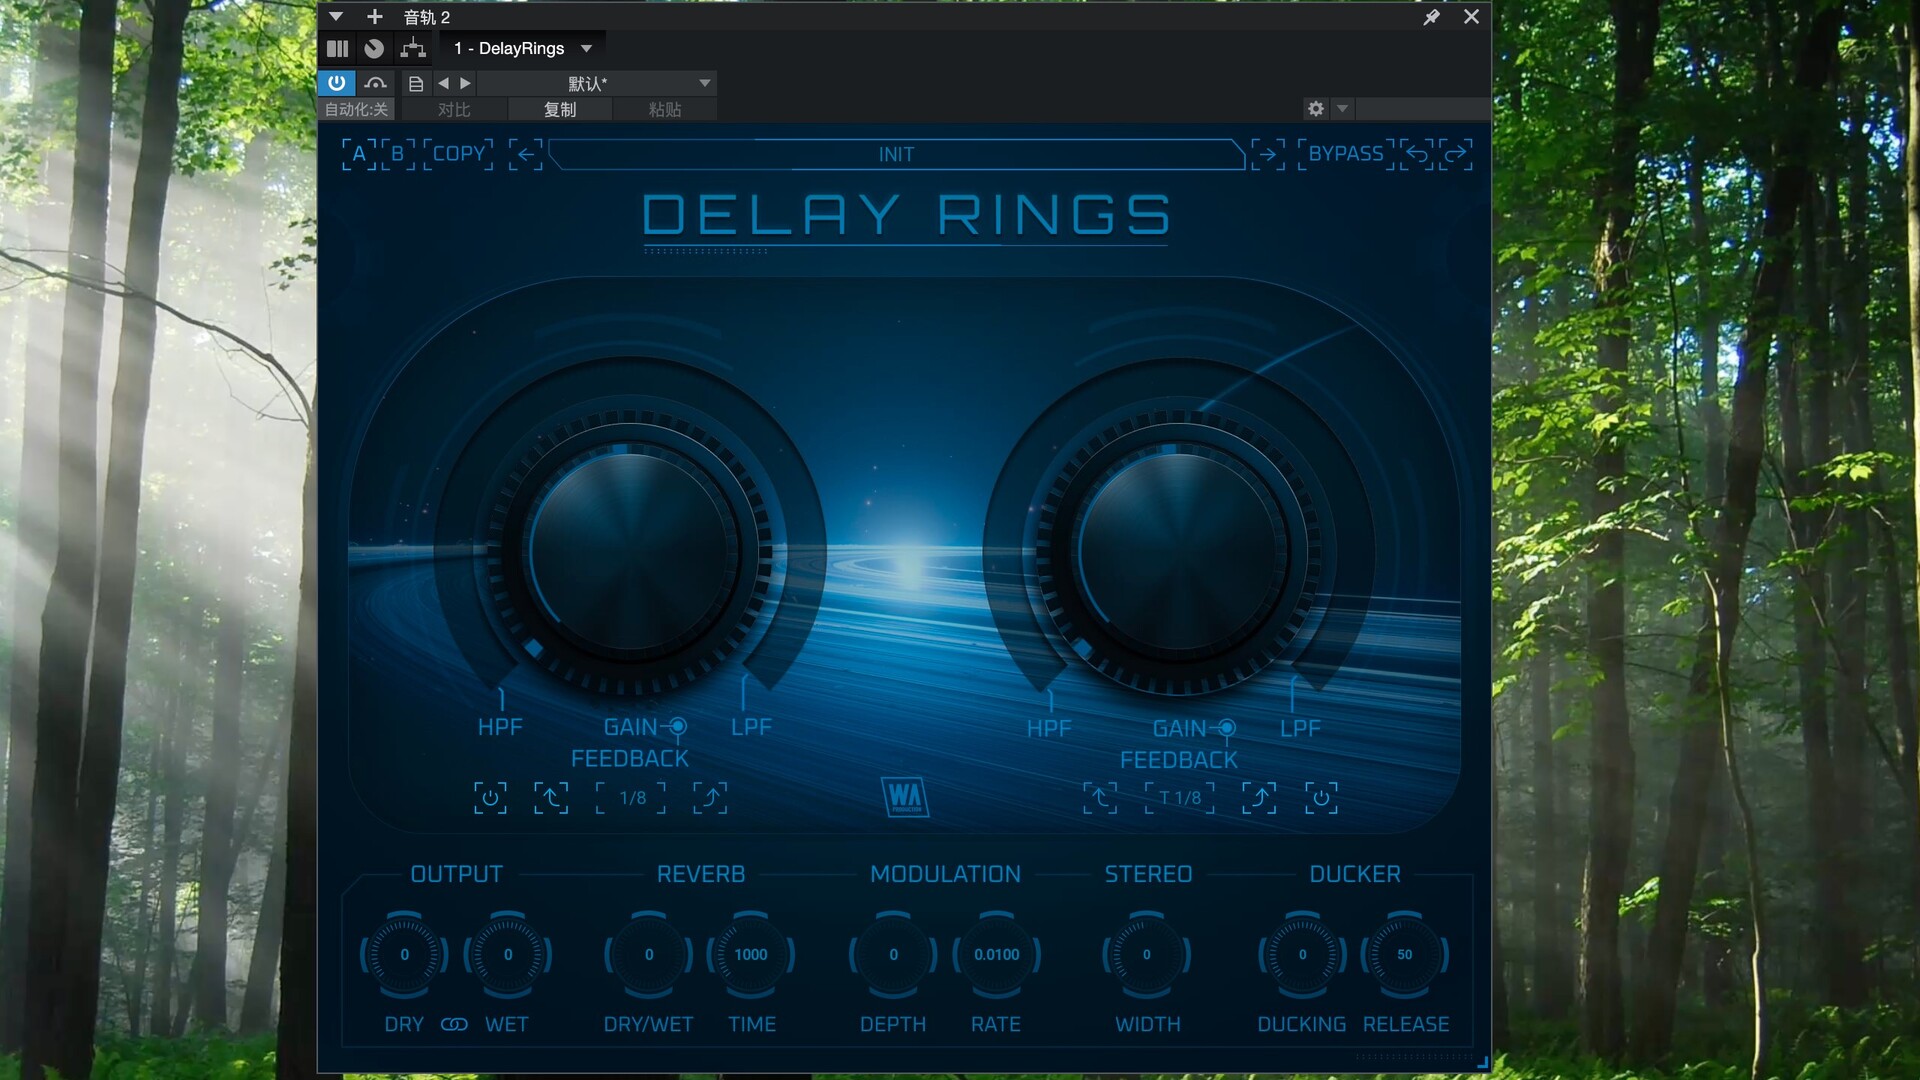Toggle power of the right delay ring

(1321, 798)
